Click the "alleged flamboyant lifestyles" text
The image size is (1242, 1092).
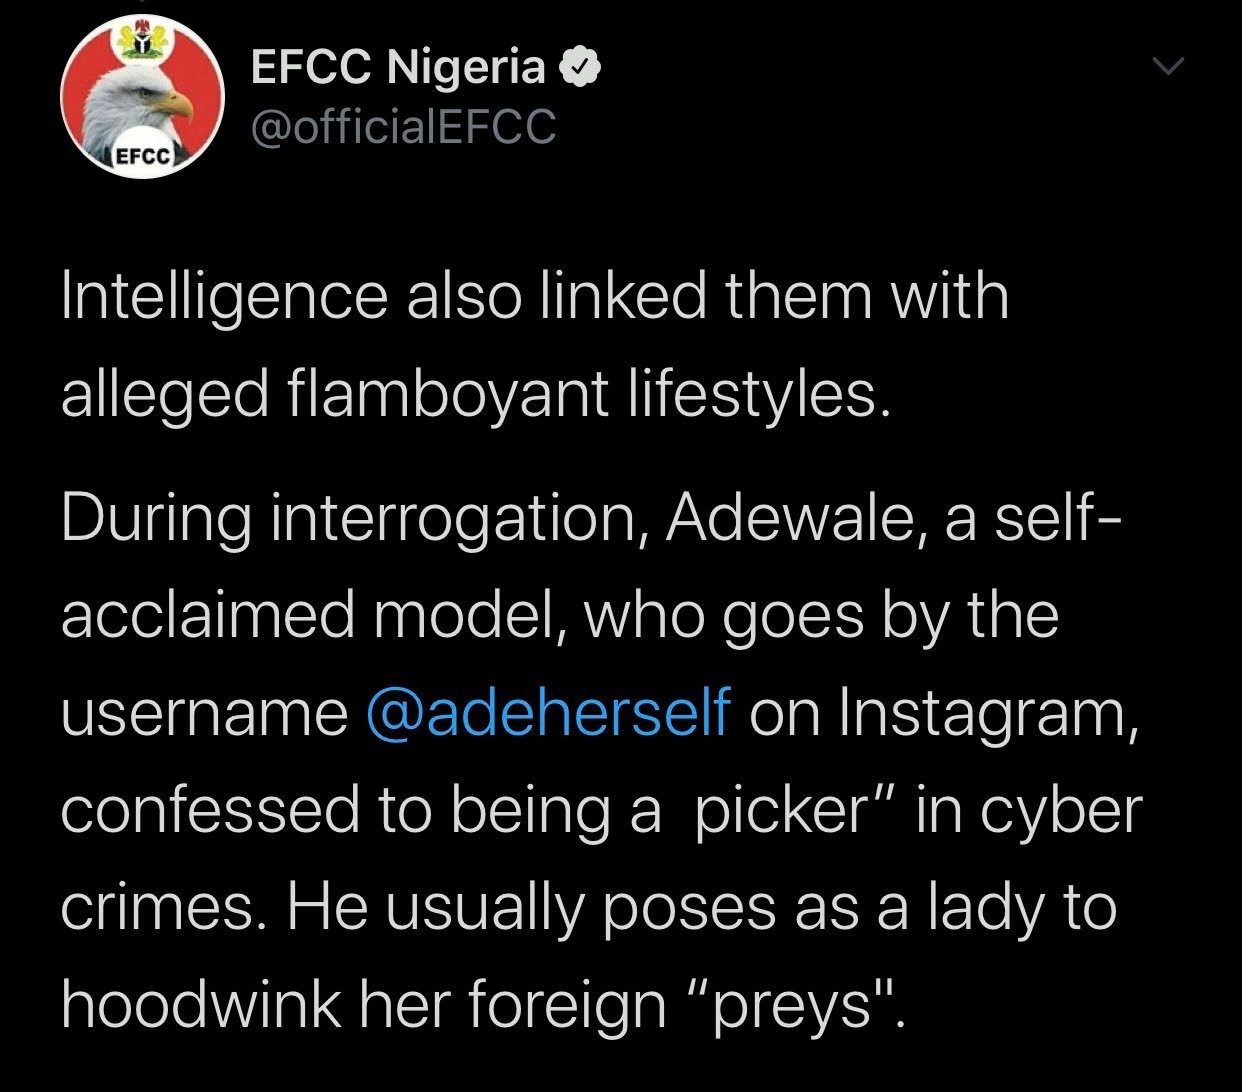tap(474, 394)
